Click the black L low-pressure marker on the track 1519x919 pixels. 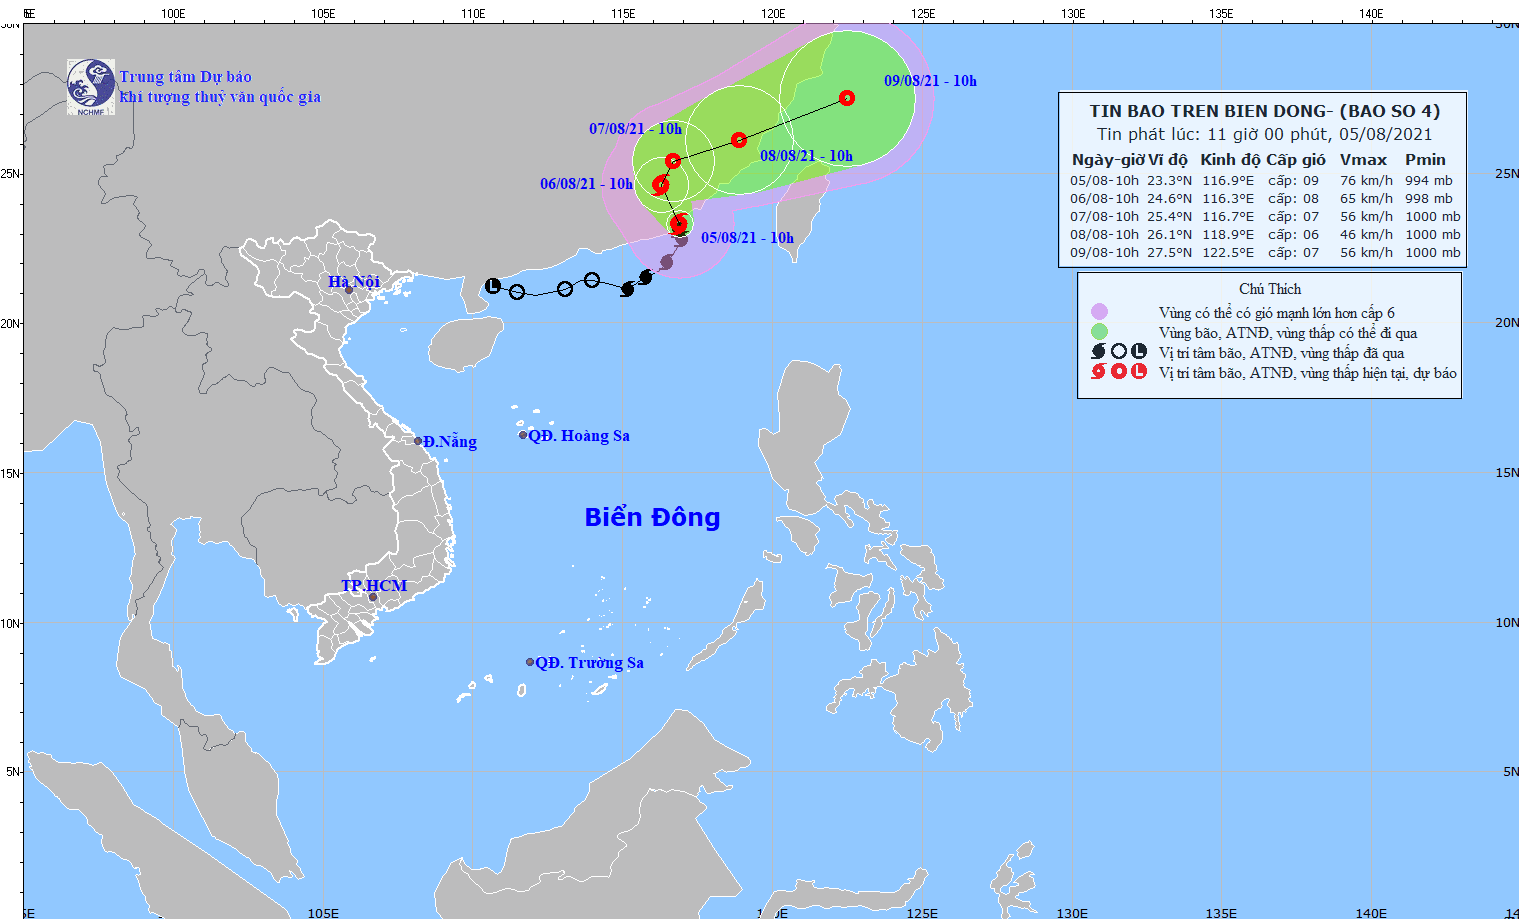pyautogui.click(x=492, y=286)
